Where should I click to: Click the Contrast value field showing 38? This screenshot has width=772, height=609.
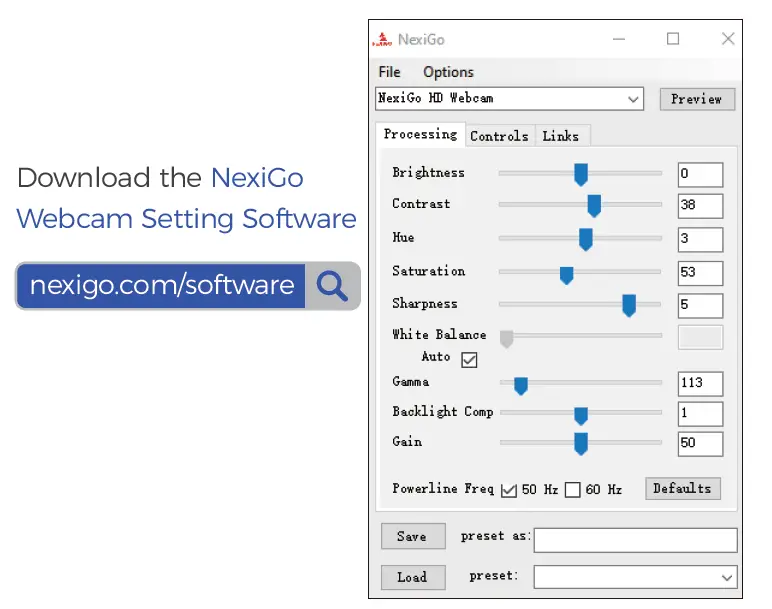(x=700, y=206)
